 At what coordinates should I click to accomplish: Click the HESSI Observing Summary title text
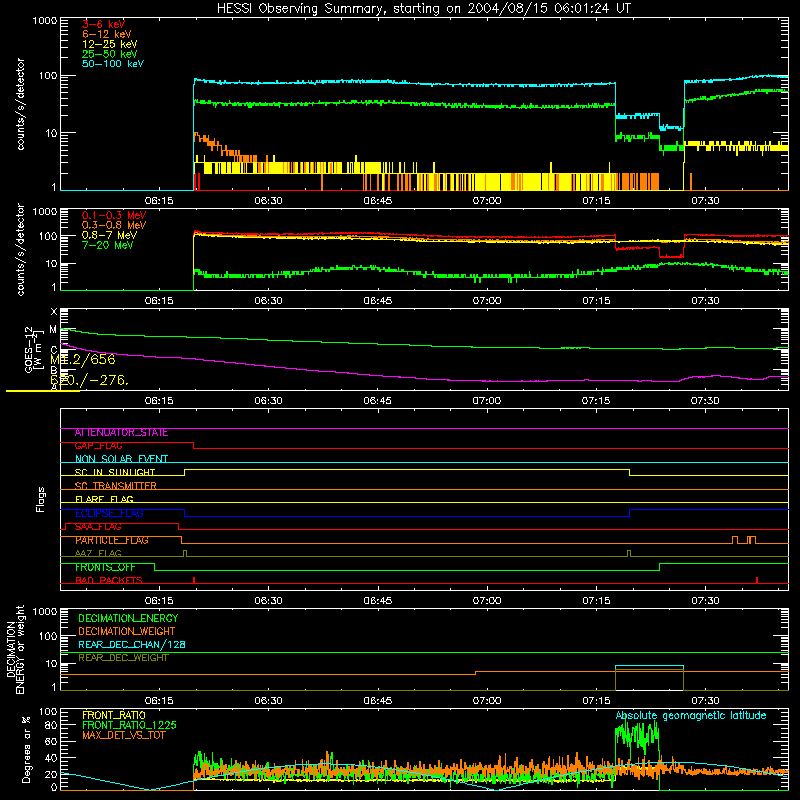coord(423,9)
